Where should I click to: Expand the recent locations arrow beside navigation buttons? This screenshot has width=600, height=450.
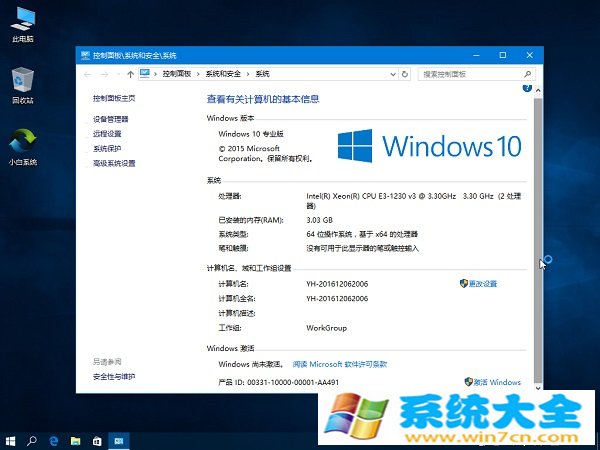tap(117, 74)
